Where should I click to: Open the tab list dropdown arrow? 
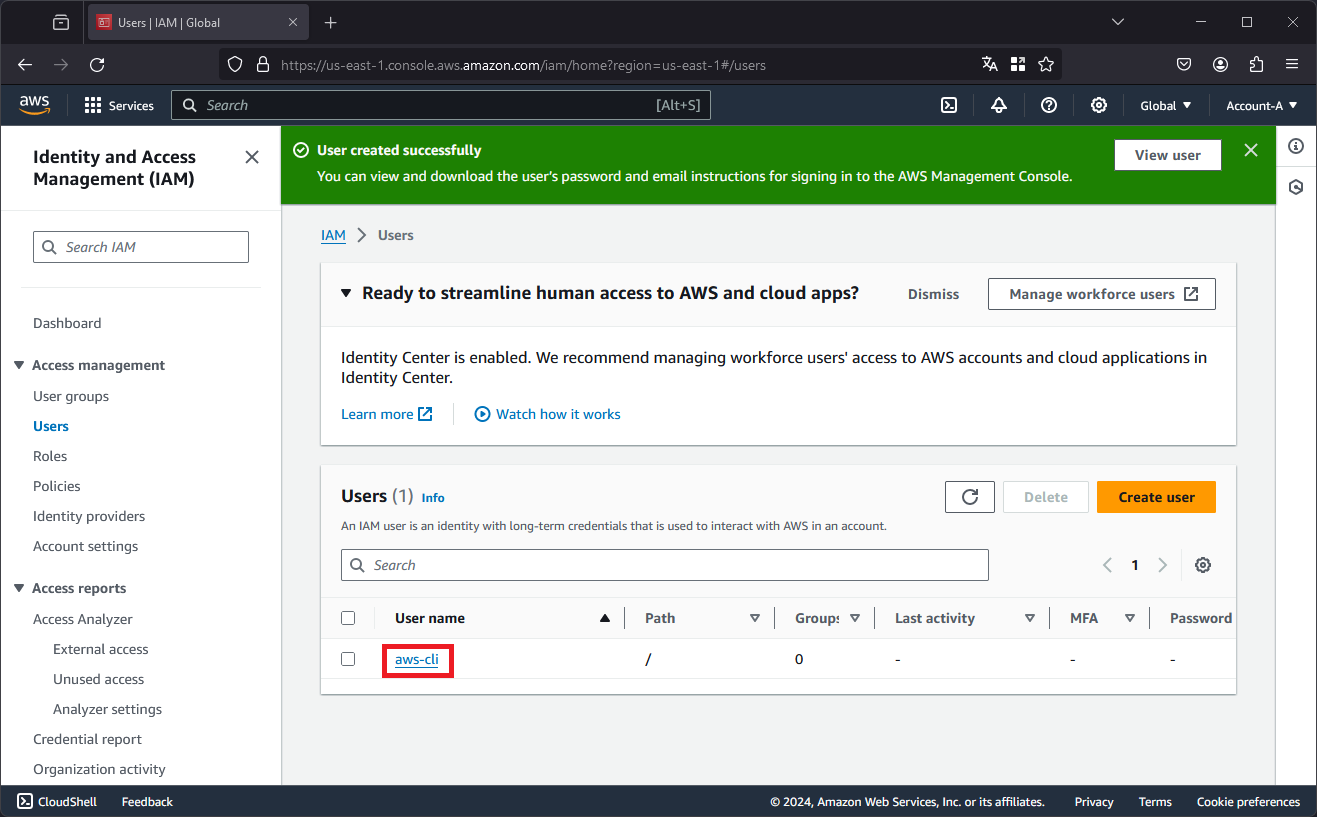1119,22
